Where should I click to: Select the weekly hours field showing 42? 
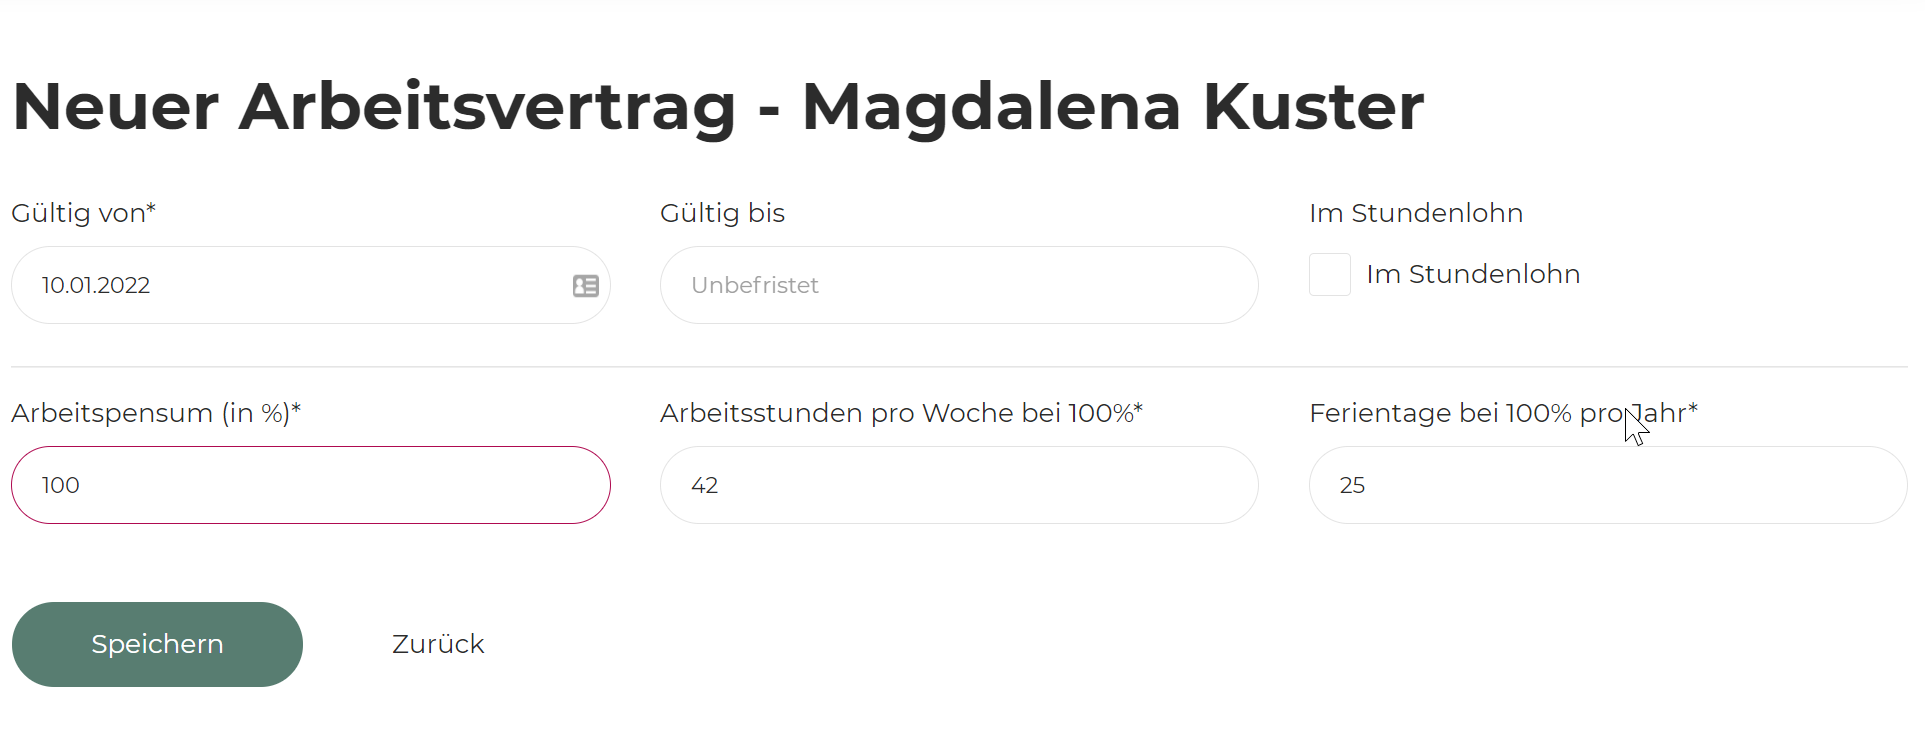958,486
